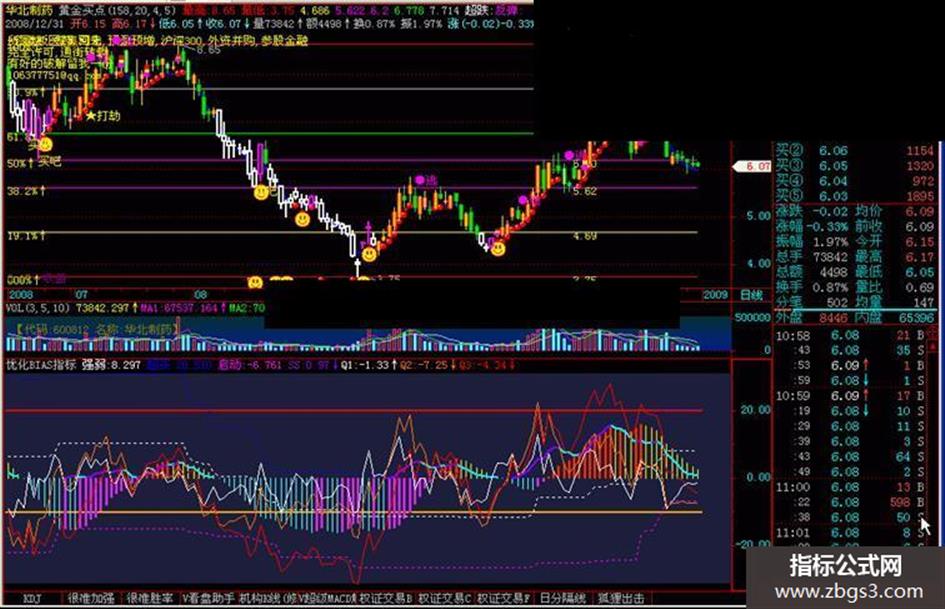Click the 总手 73842 value

(x=830, y=257)
